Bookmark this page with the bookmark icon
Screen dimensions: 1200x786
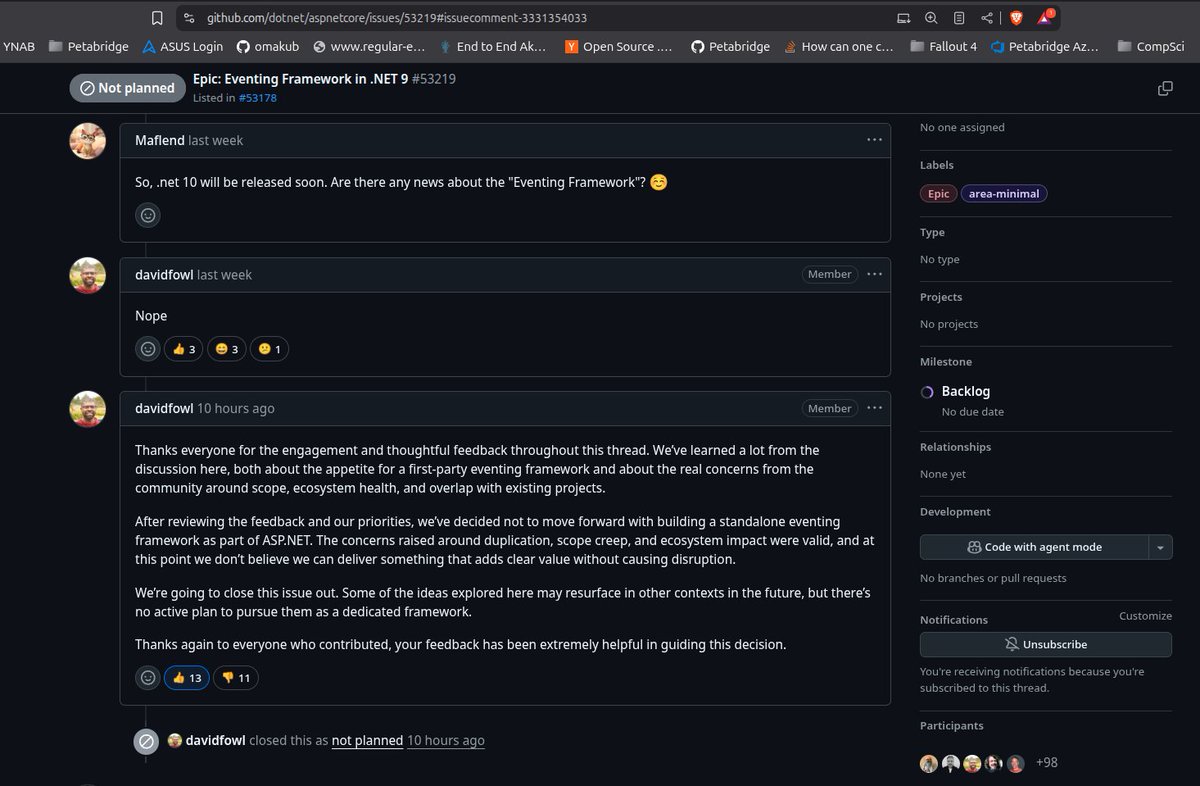pos(157,18)
